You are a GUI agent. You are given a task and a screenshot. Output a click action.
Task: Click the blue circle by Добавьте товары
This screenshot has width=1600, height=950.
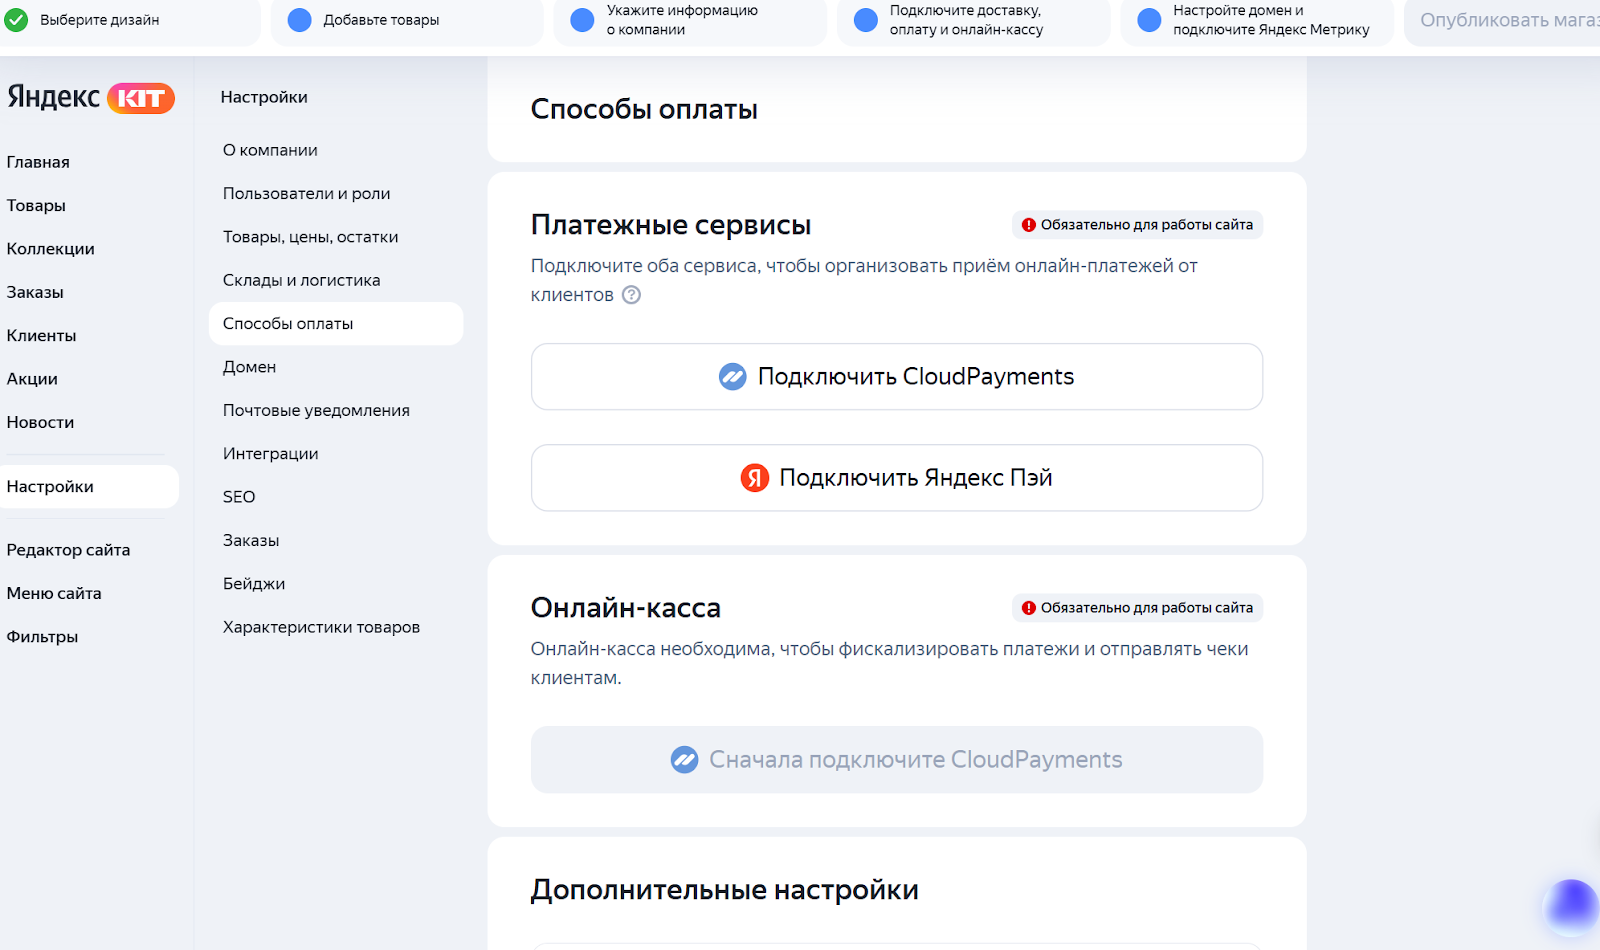299,20
